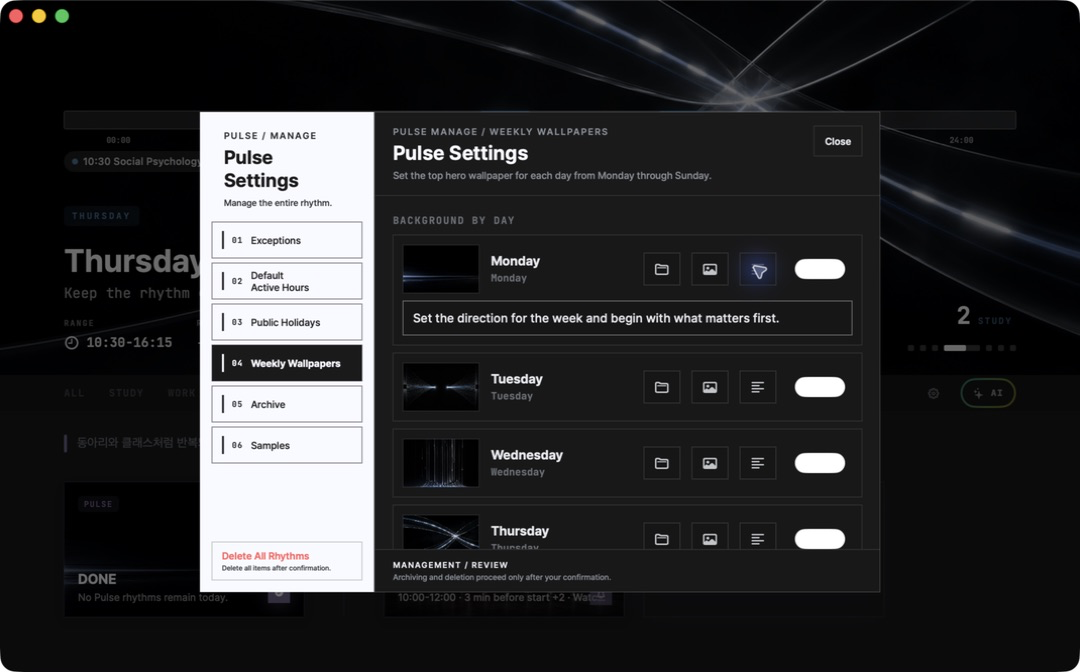Toggle the Thursday wallpaper switch
Viewport: 1080px width, 672px height.
[x=820, y=539]
